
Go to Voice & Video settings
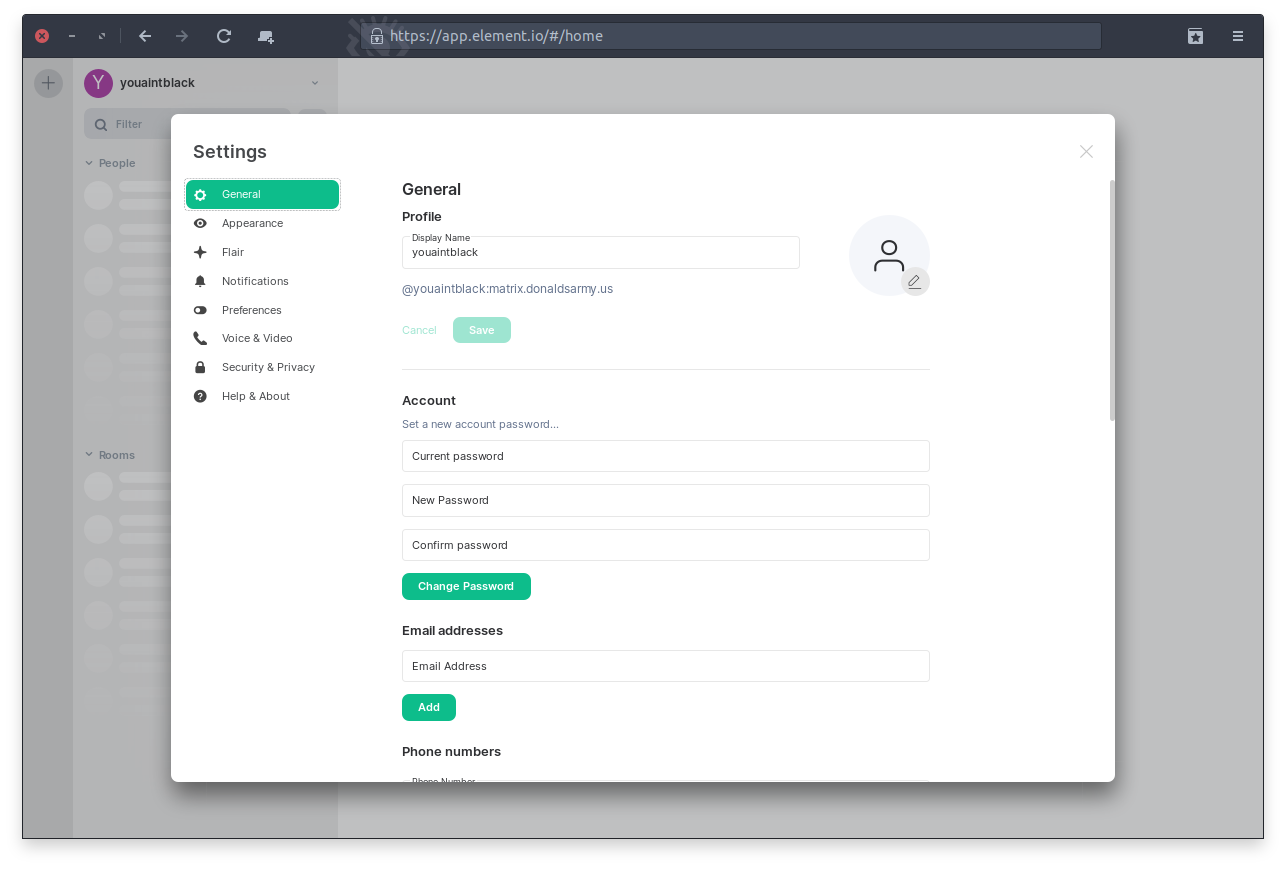(x=257, y=339)
